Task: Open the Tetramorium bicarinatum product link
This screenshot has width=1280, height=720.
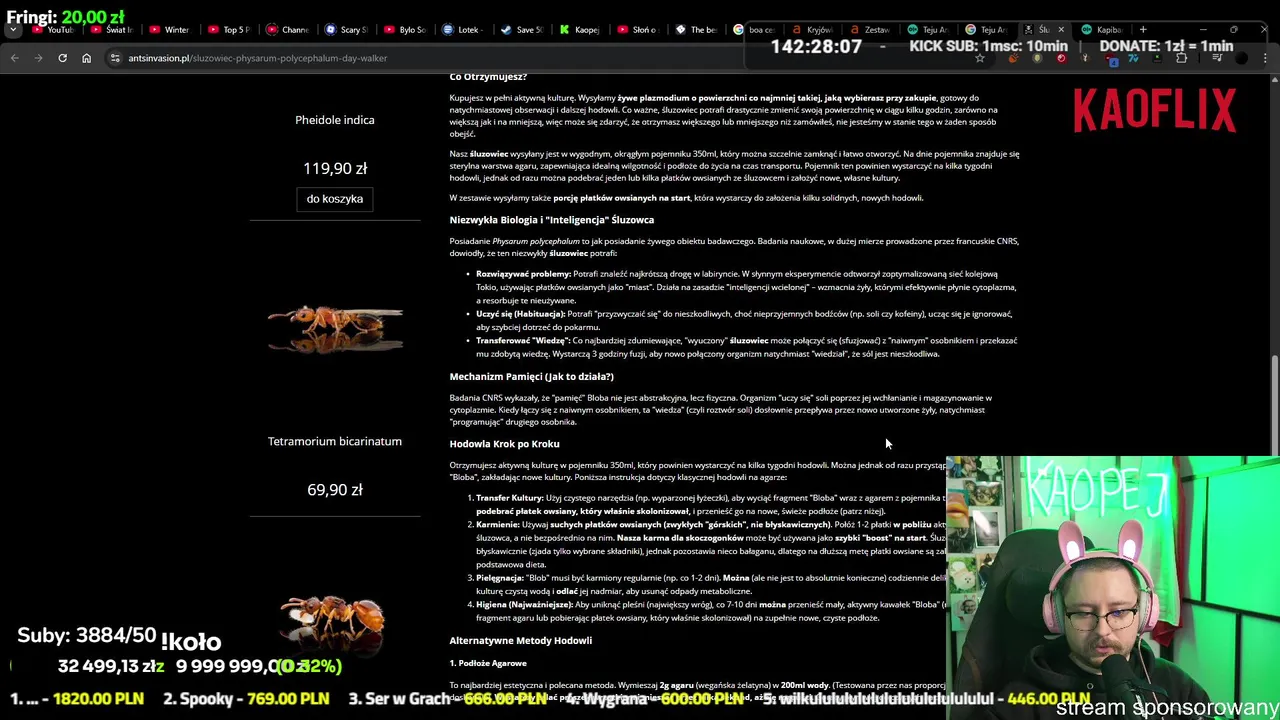Action: click(334, 441)
